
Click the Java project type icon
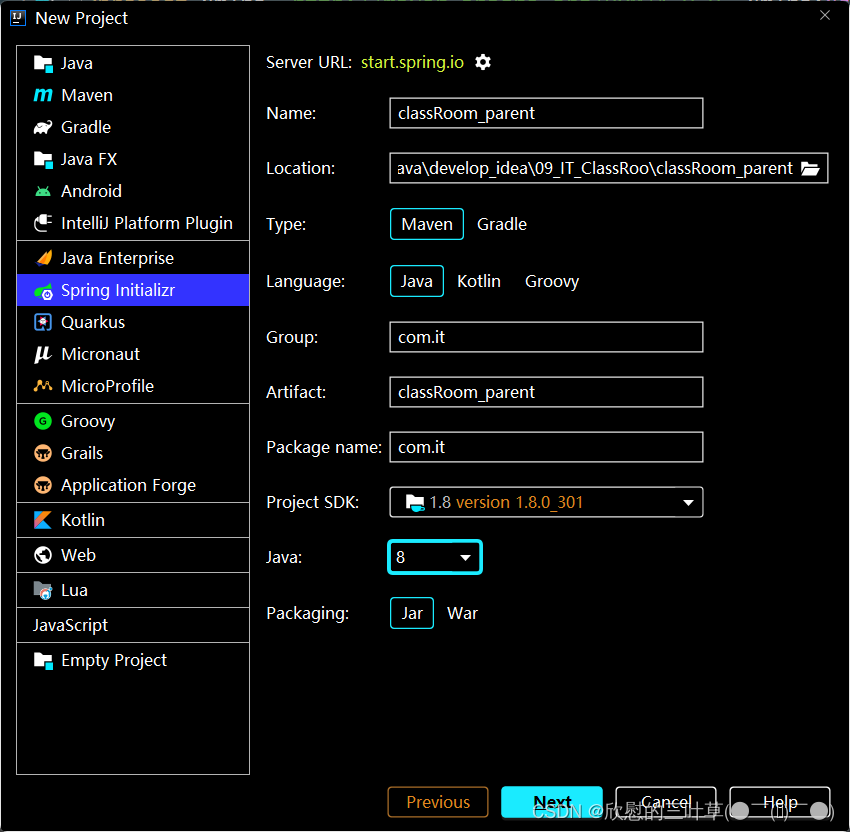coord(43,64)
